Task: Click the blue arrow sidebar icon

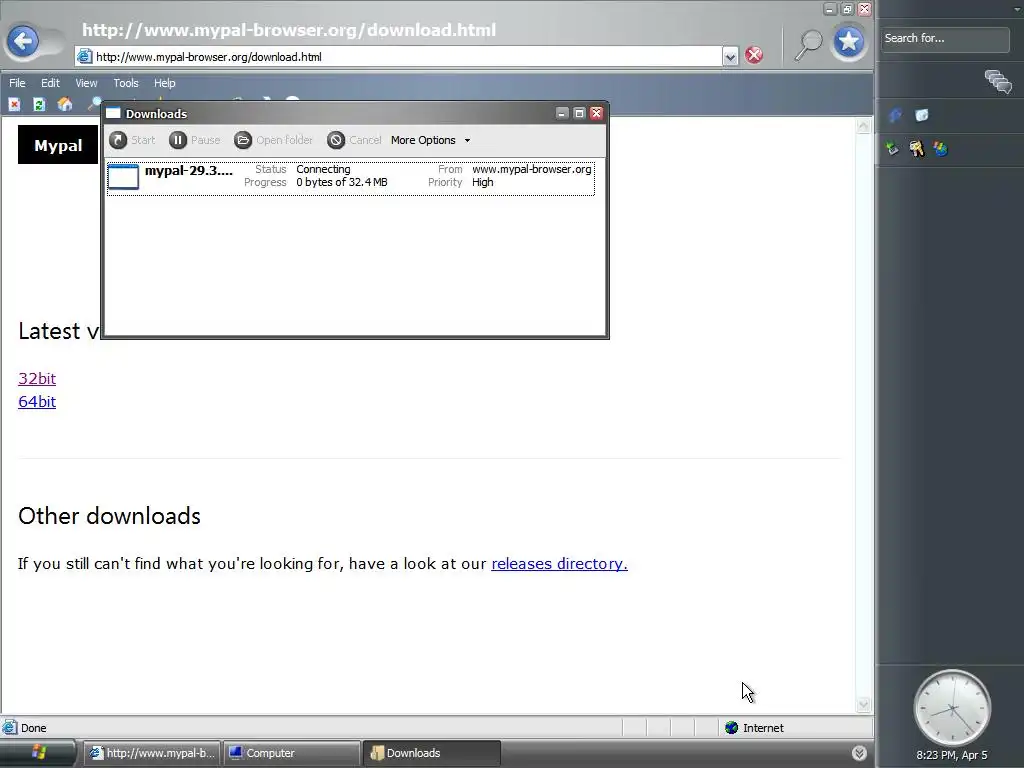Action: point(895,116)
